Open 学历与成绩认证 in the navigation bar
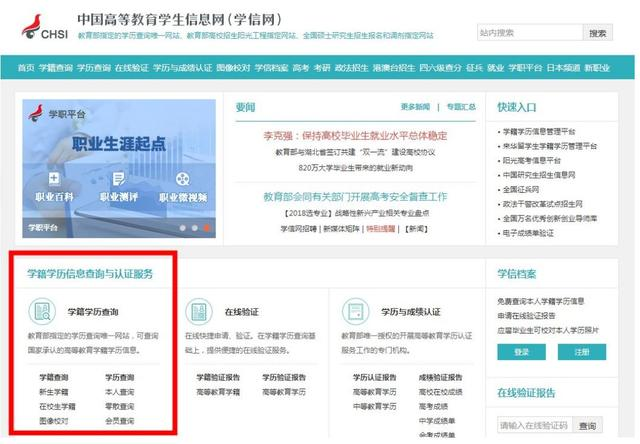This screenshot has width=640, height=444. click(x=182, y=68)
